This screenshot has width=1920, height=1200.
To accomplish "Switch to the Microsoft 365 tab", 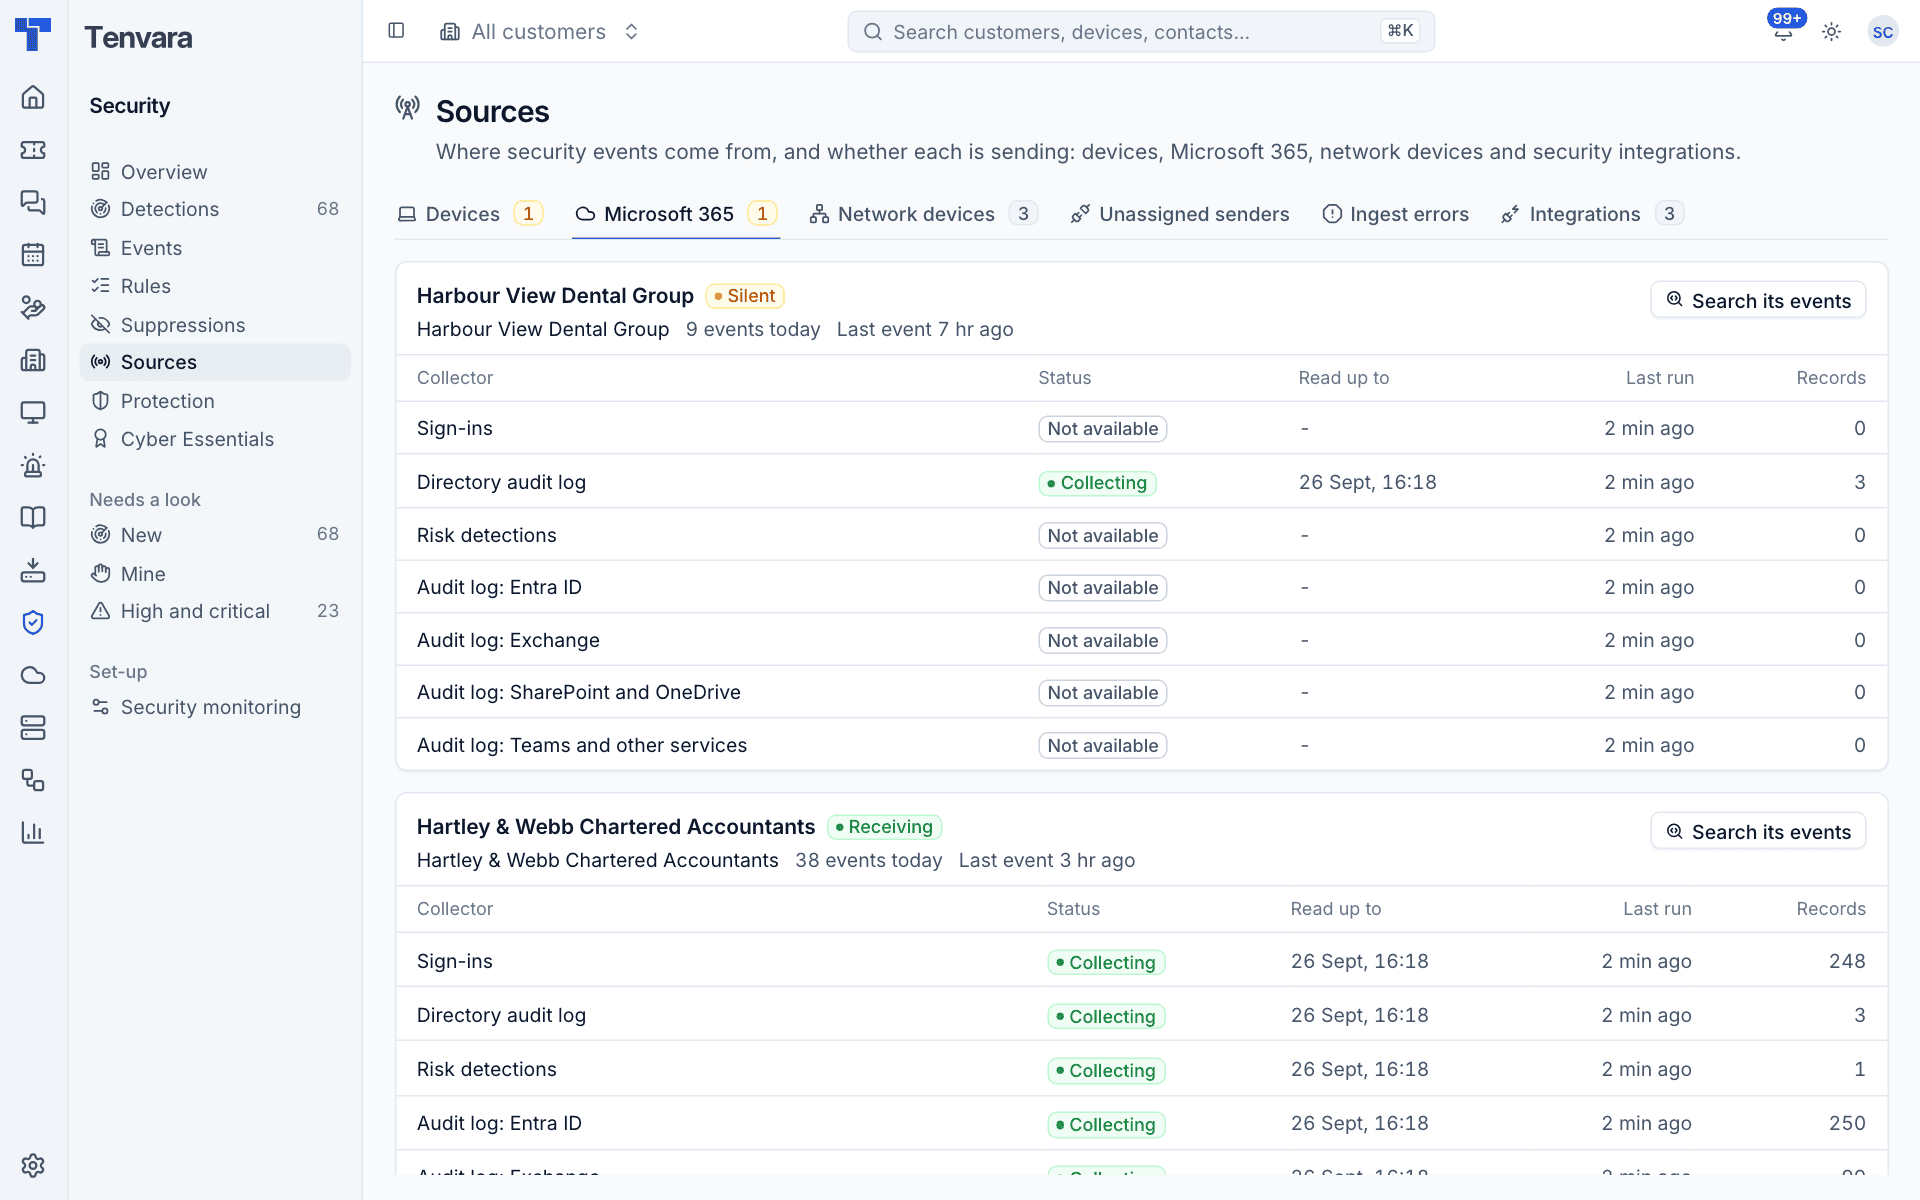I will click(676, 214).
